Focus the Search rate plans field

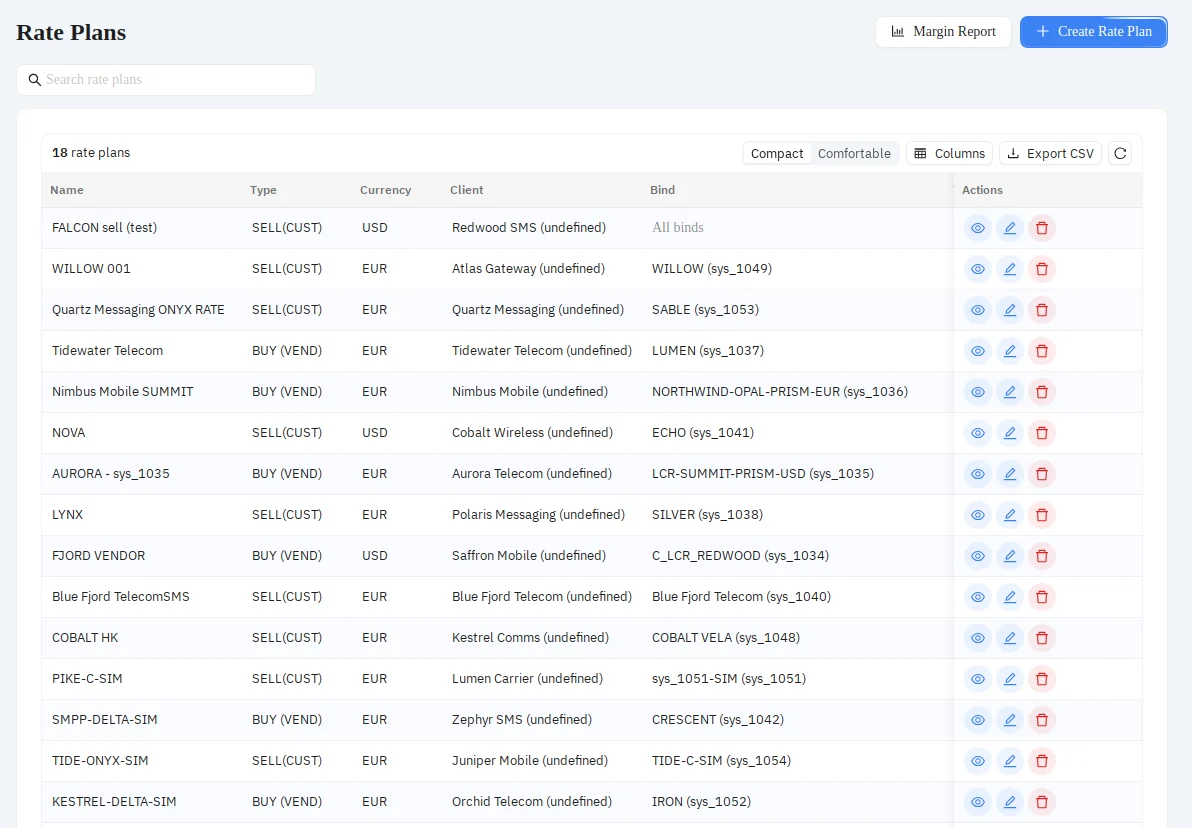(166, 80)
